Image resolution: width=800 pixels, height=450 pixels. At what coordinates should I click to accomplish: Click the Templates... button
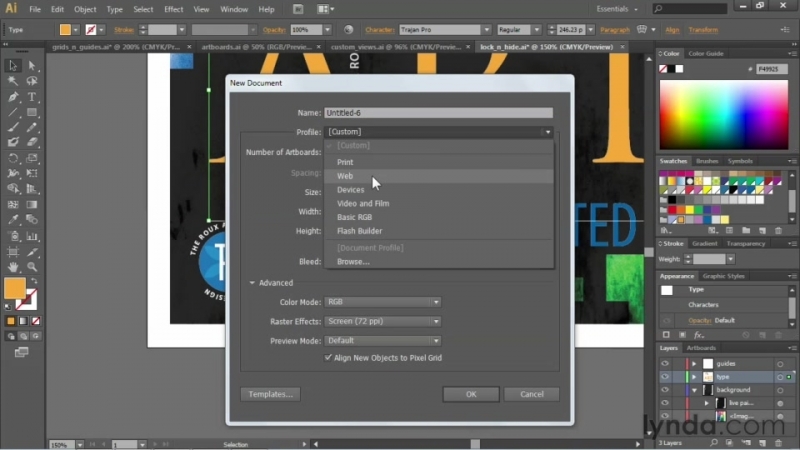270,394
